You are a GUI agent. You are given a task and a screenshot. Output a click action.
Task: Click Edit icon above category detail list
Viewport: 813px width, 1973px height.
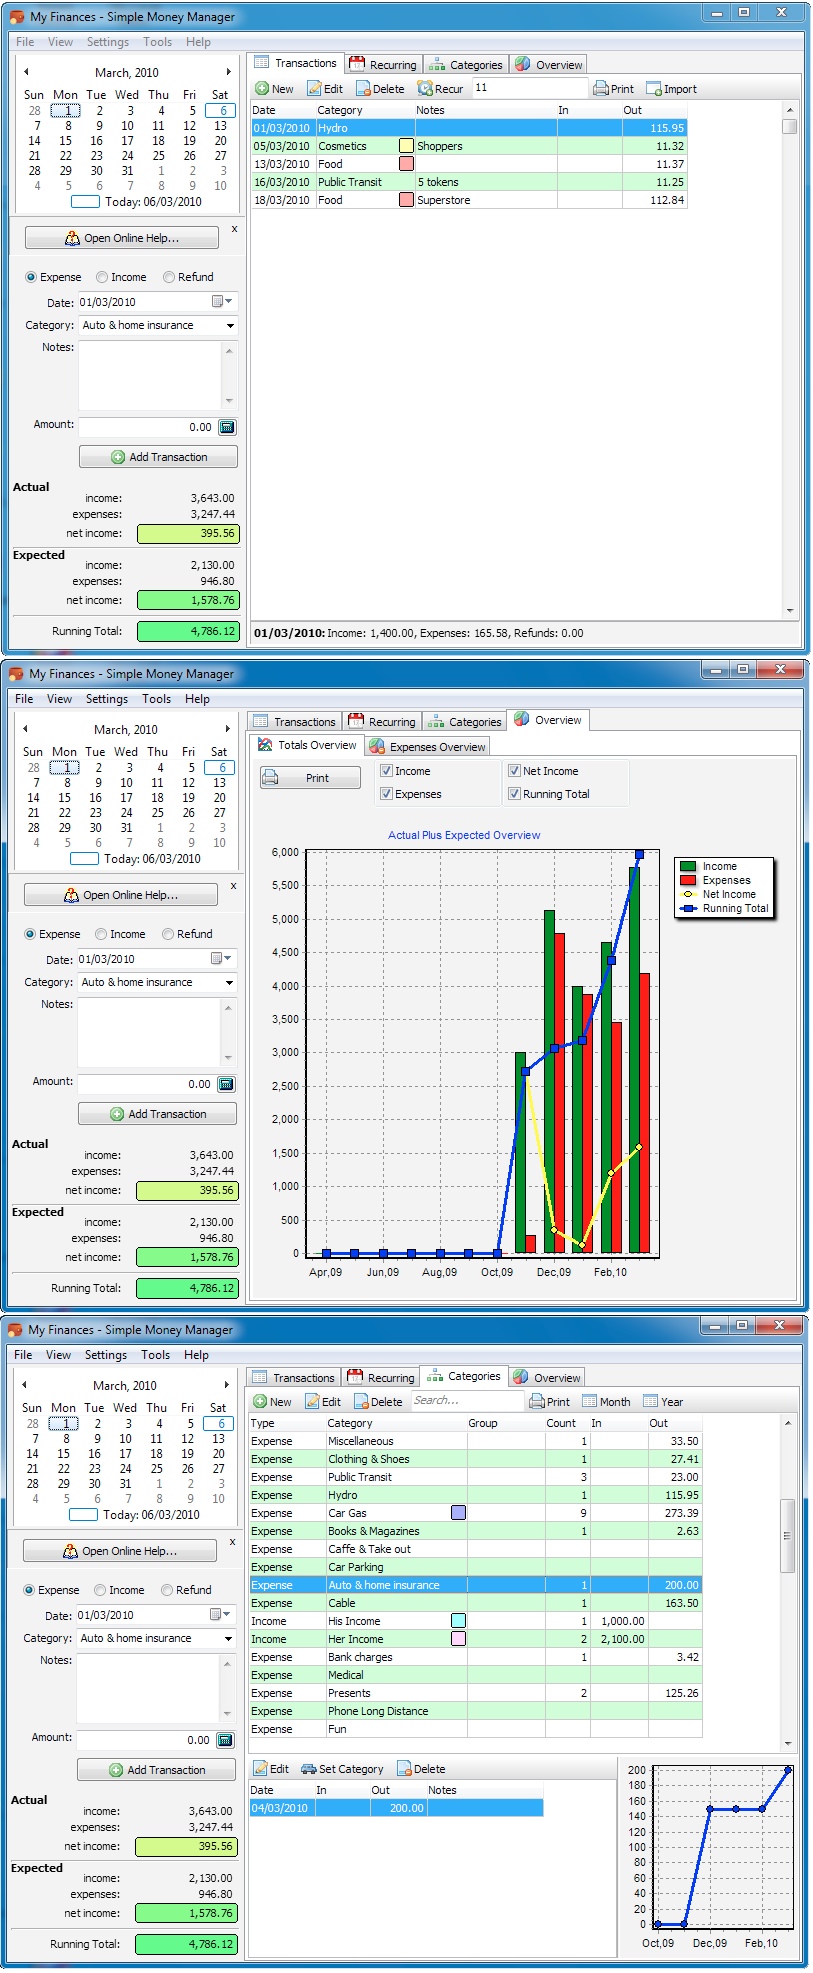coord(260,1769)
